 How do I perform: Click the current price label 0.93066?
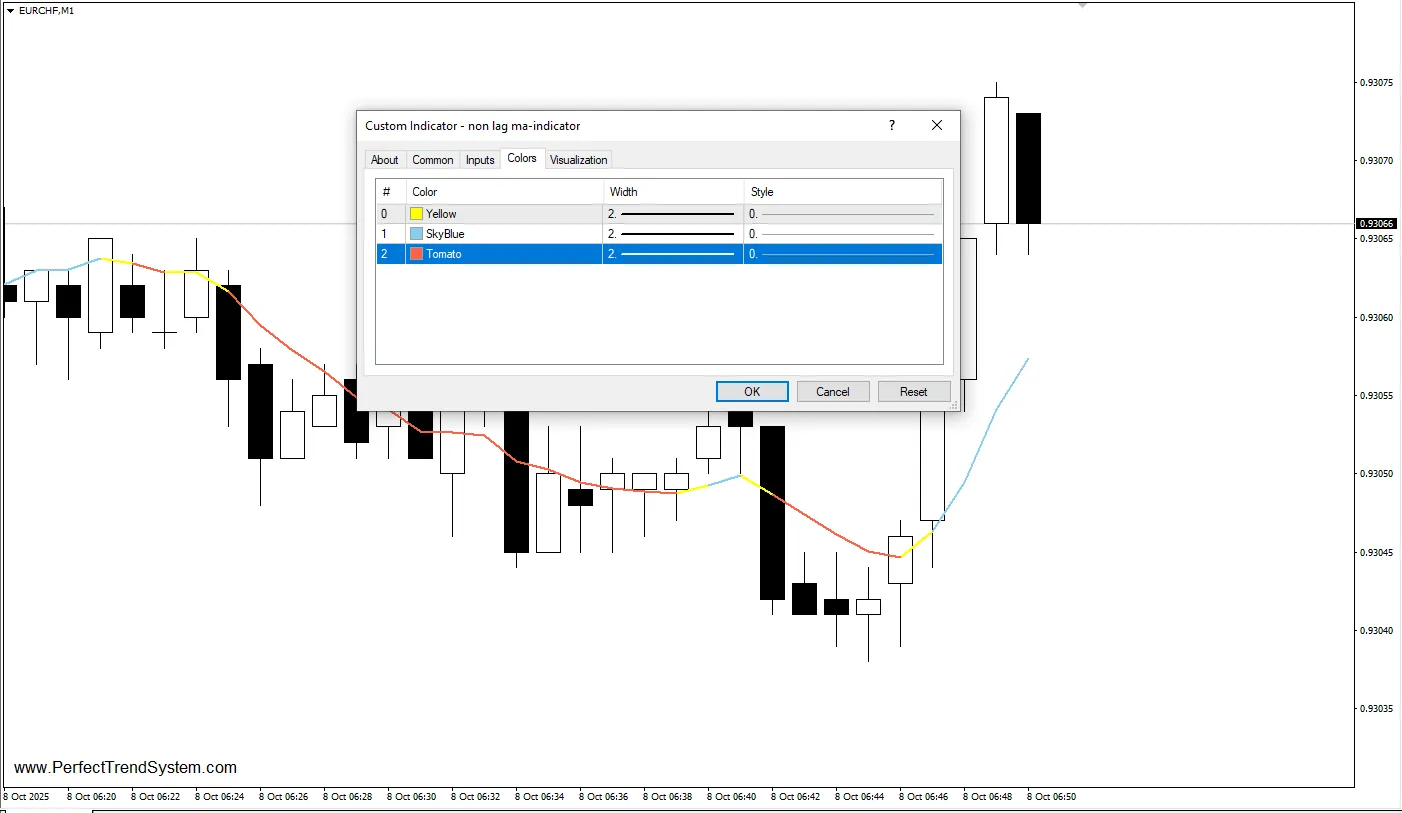coord(1376,224)
